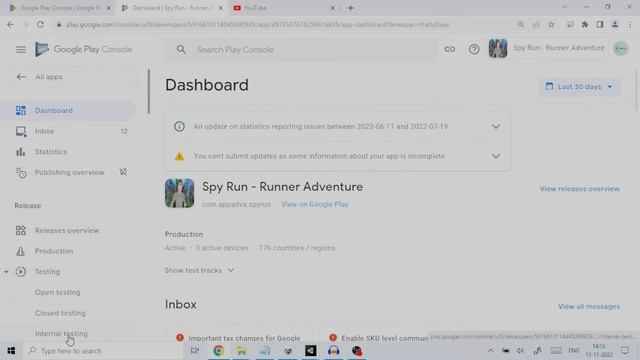640x360 pixels.
Task: Open Production in the sidebar
Action: point(68,251)
